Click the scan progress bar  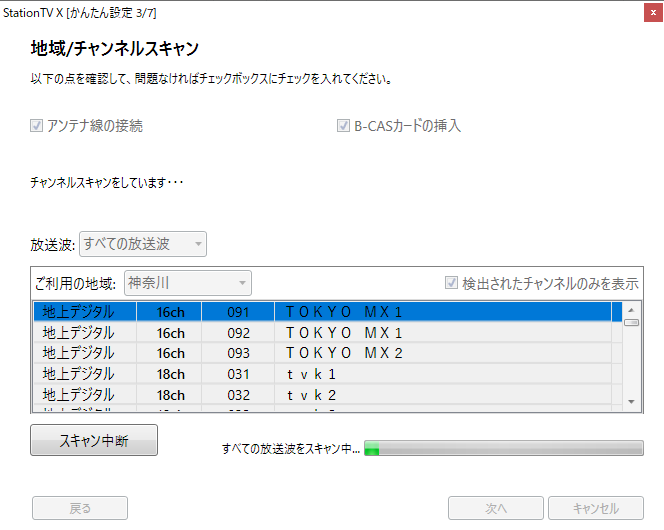pyautogui.click(x=504, y=448)
